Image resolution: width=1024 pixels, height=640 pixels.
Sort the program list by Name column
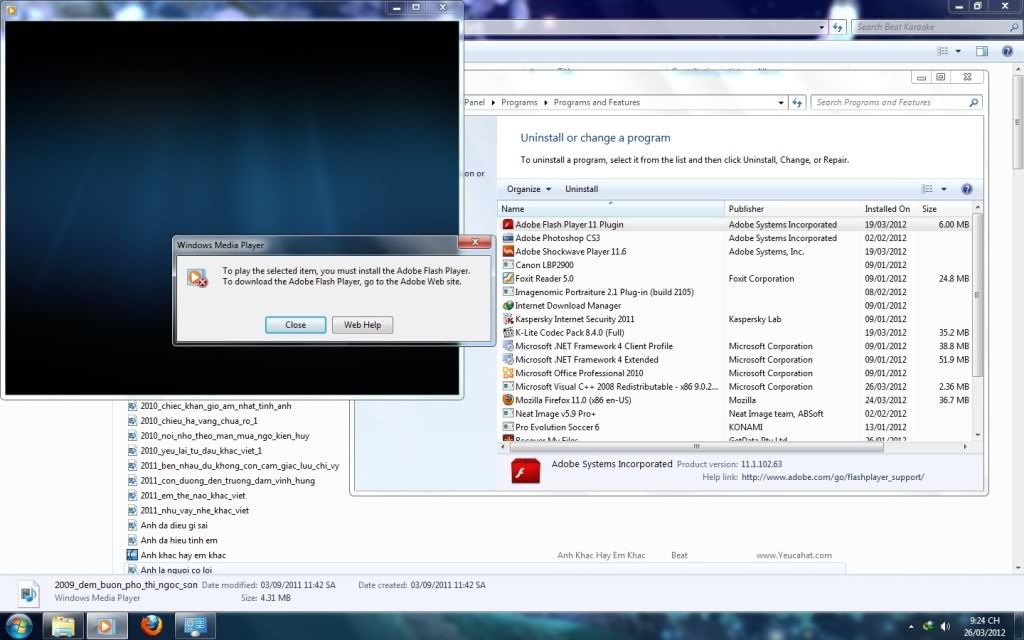point(611,208)
